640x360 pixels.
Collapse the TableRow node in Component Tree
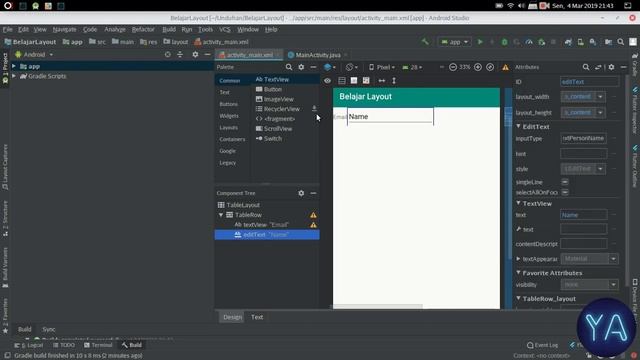pyautogui.click(x=221, y=215)
